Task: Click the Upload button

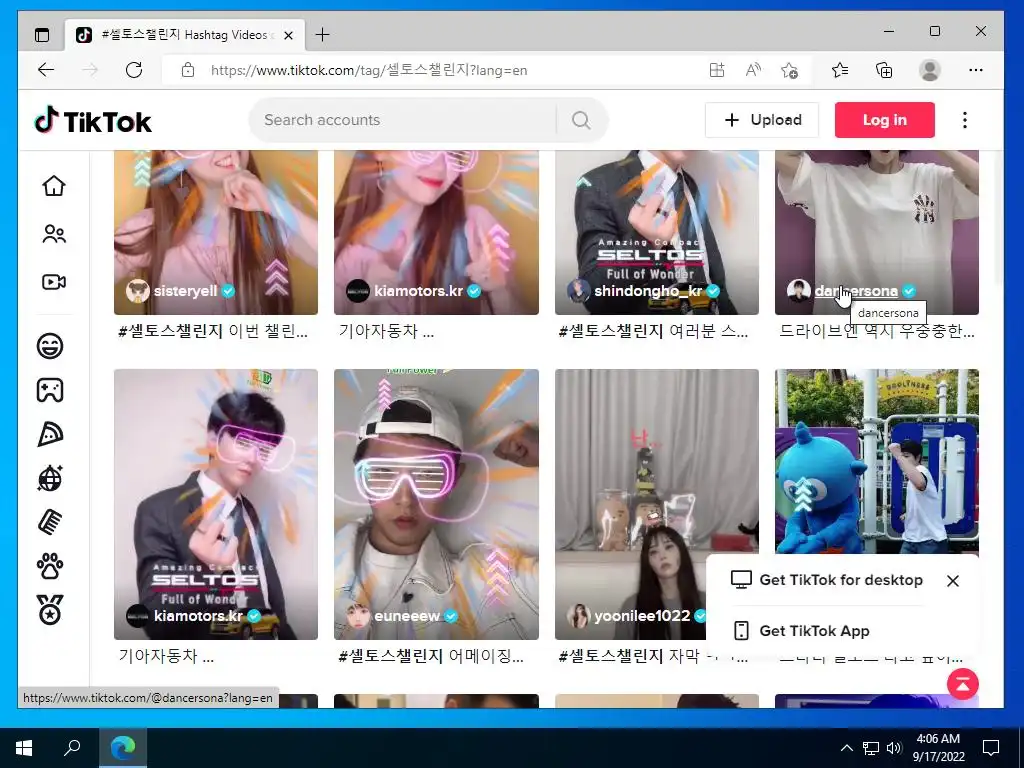Action: pos(761,120)
